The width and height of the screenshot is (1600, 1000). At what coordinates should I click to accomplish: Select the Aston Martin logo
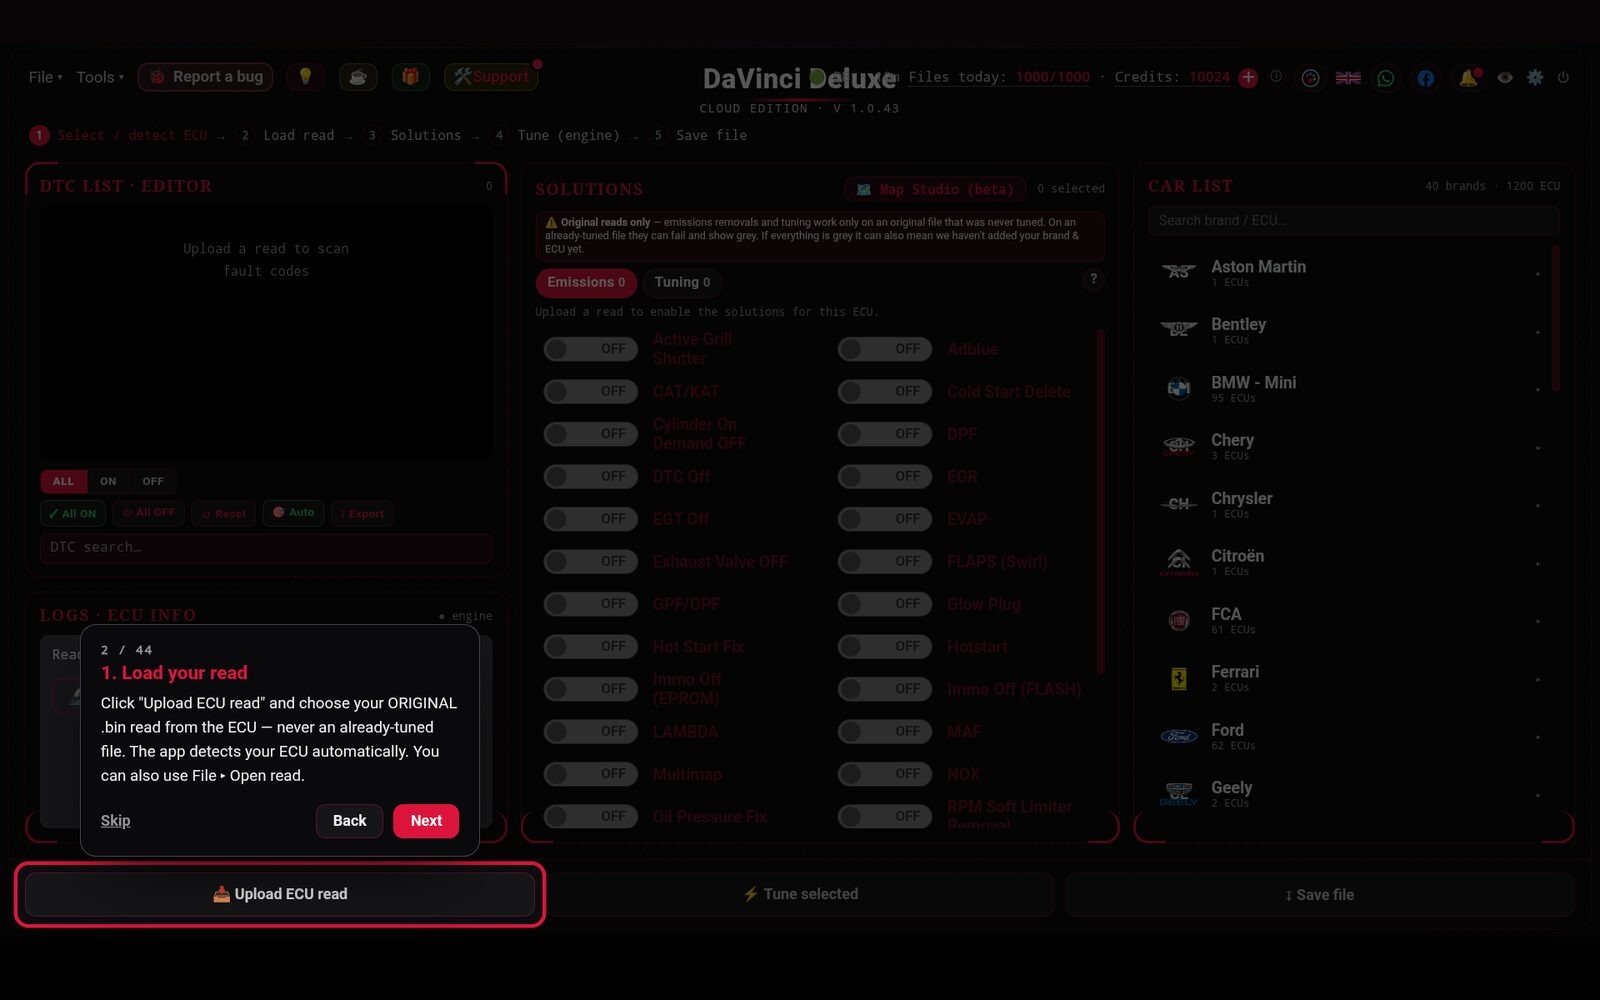point(1179,272)
